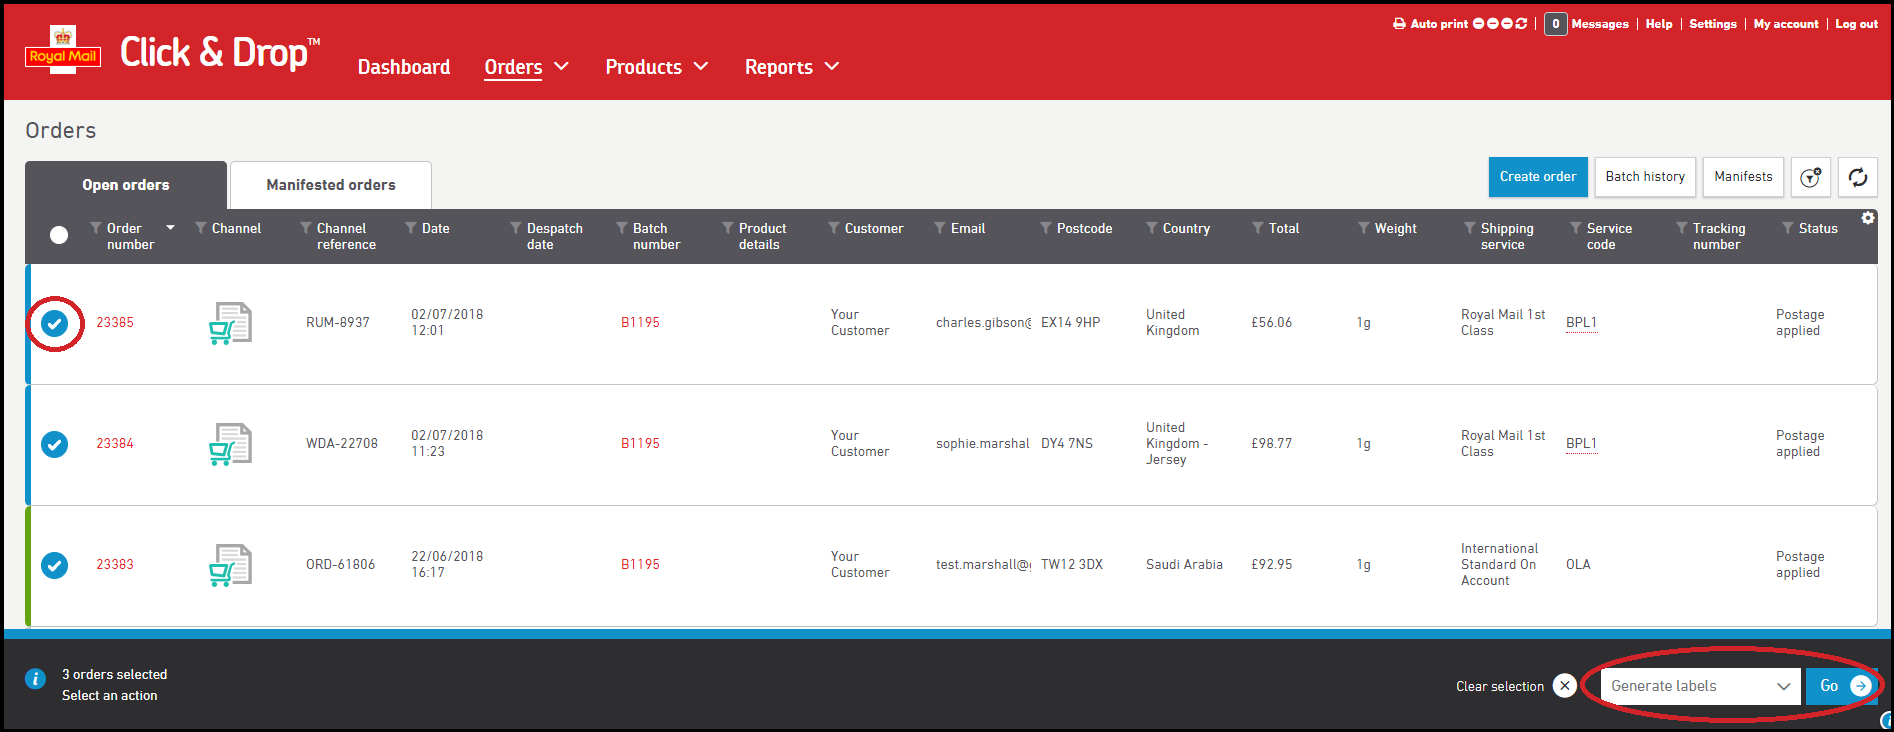This screenshot has width=1894, height=732.
Task: Open the filter settings icon
Action: (1810, 177)
